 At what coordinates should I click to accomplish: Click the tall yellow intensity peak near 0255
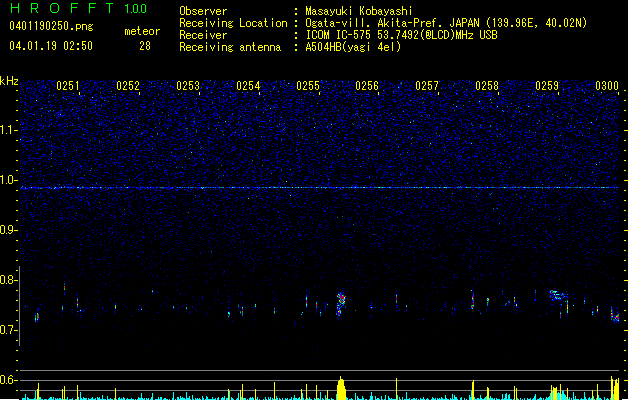pos(341,388)
